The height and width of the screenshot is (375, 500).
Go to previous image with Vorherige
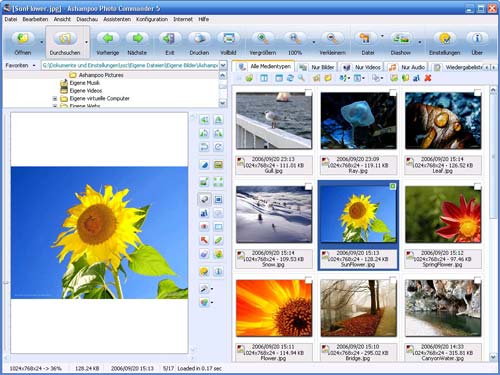[107, 39]
